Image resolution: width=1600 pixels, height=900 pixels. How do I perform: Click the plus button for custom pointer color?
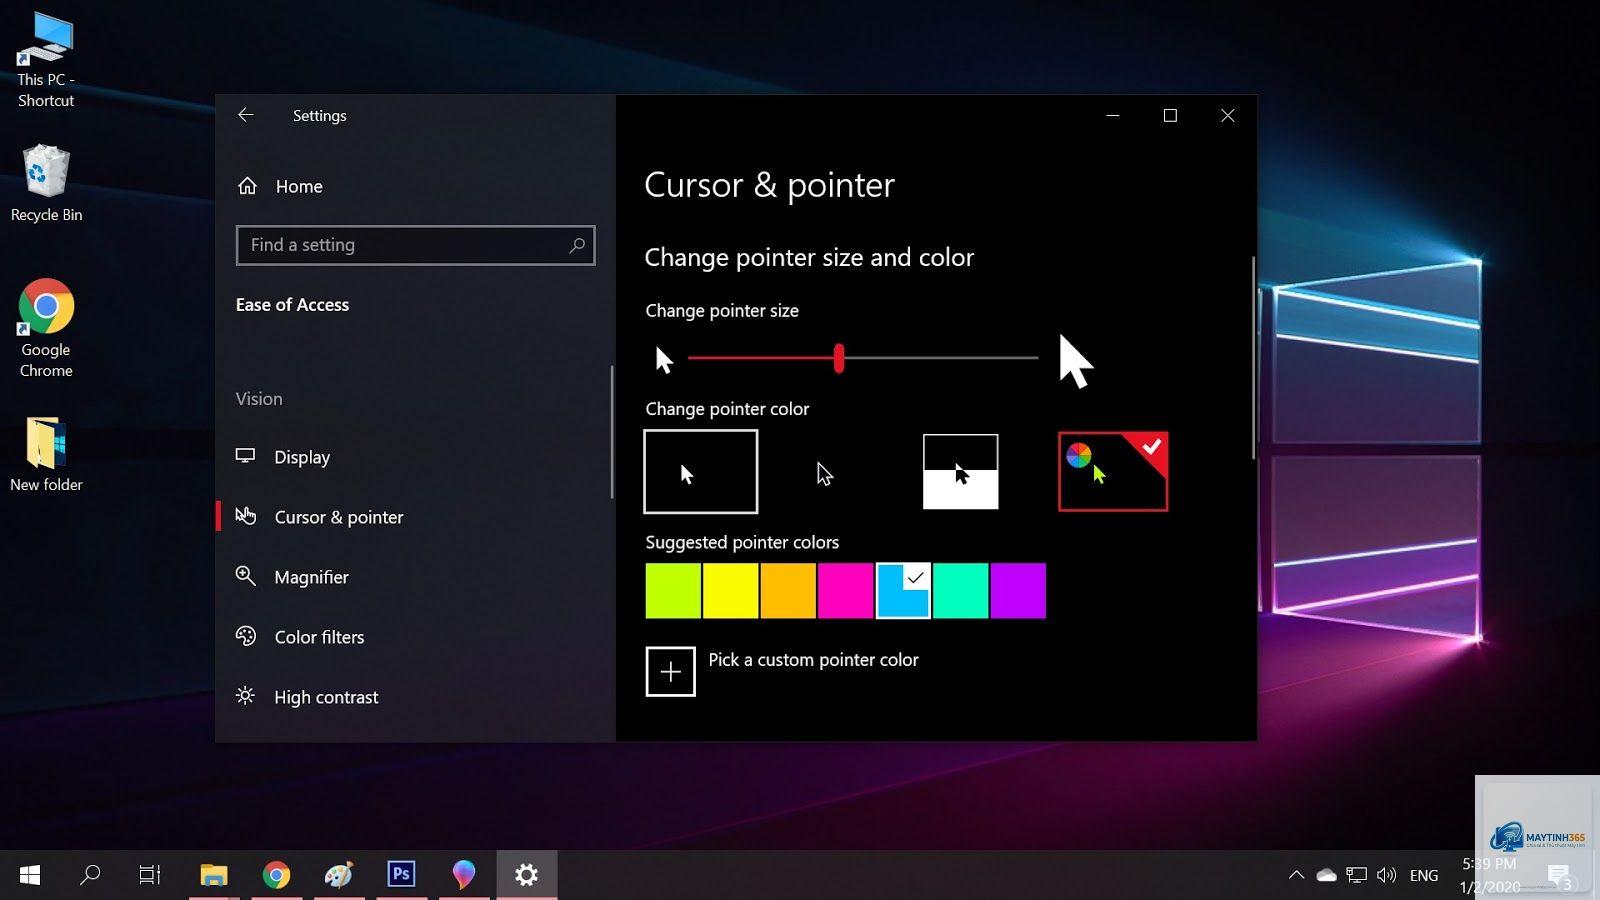pos(670,671)
